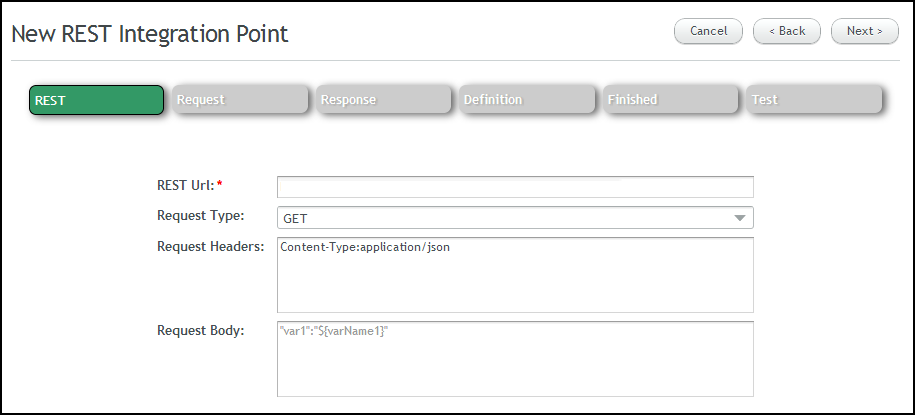Open the Request Type dropdown

pos(515,218)
